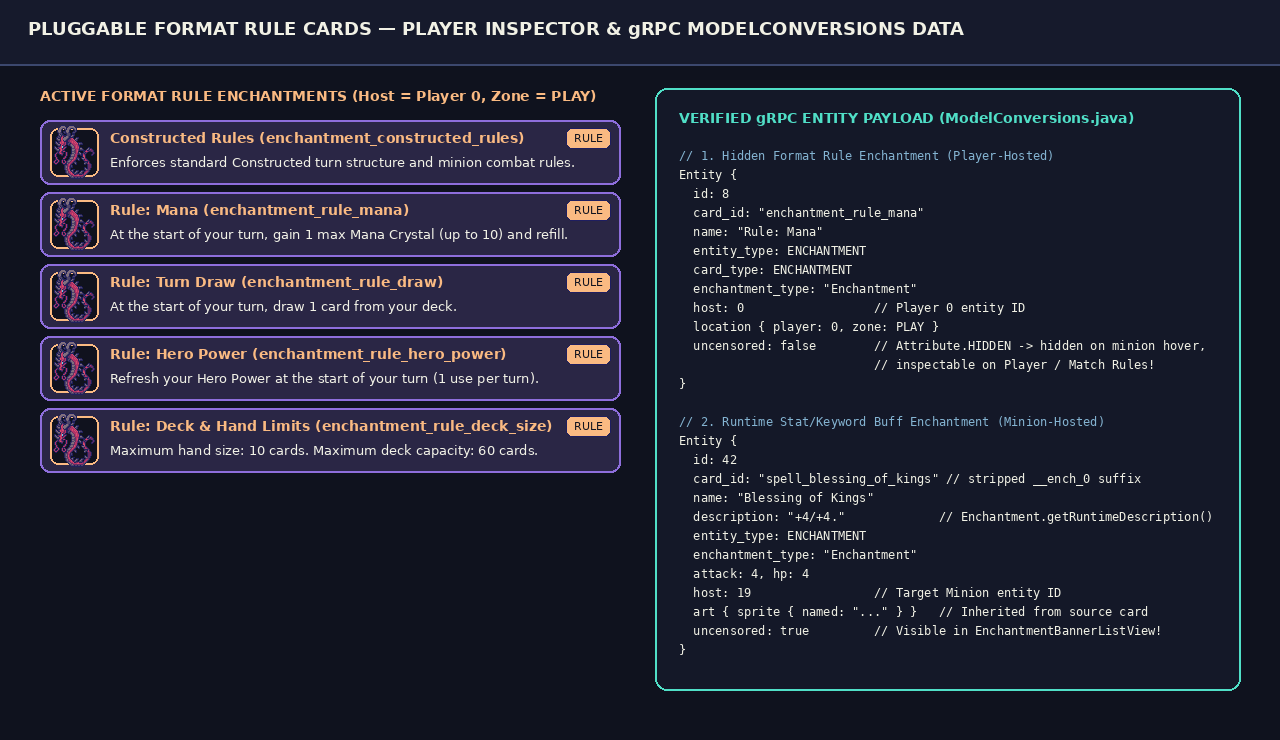1280x740 pixels.
Task: Click the dragon icon on Deck & Hand Limits card
Action: coord(74,441)
